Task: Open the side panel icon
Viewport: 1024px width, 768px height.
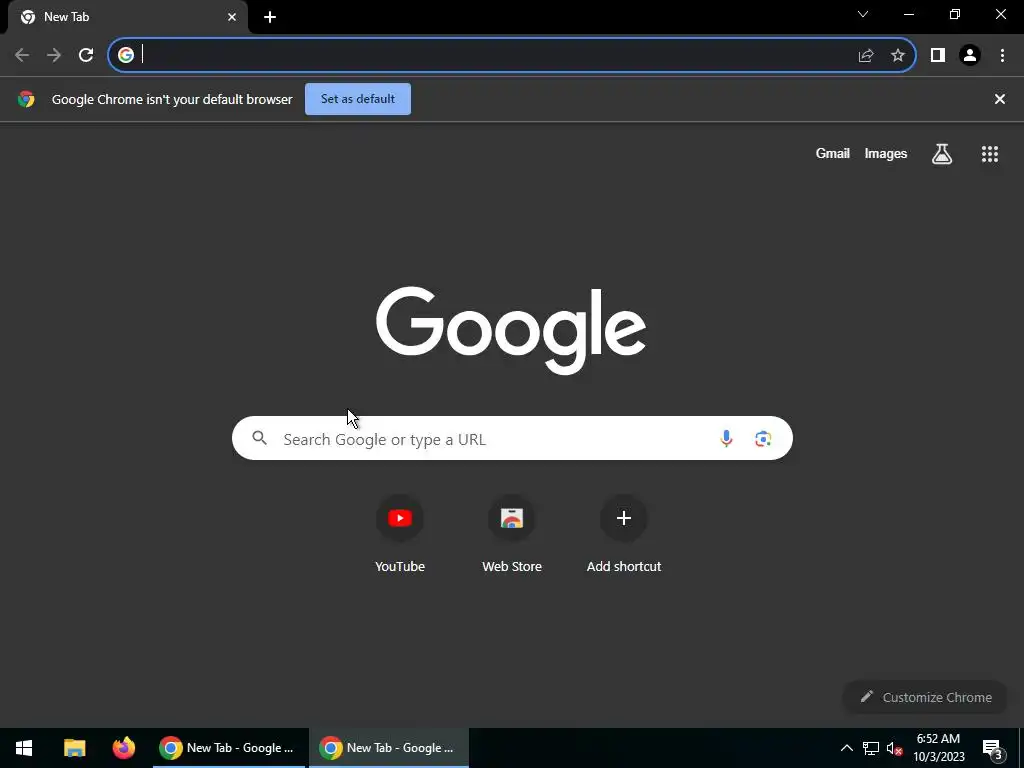Action: pos(938,56)
